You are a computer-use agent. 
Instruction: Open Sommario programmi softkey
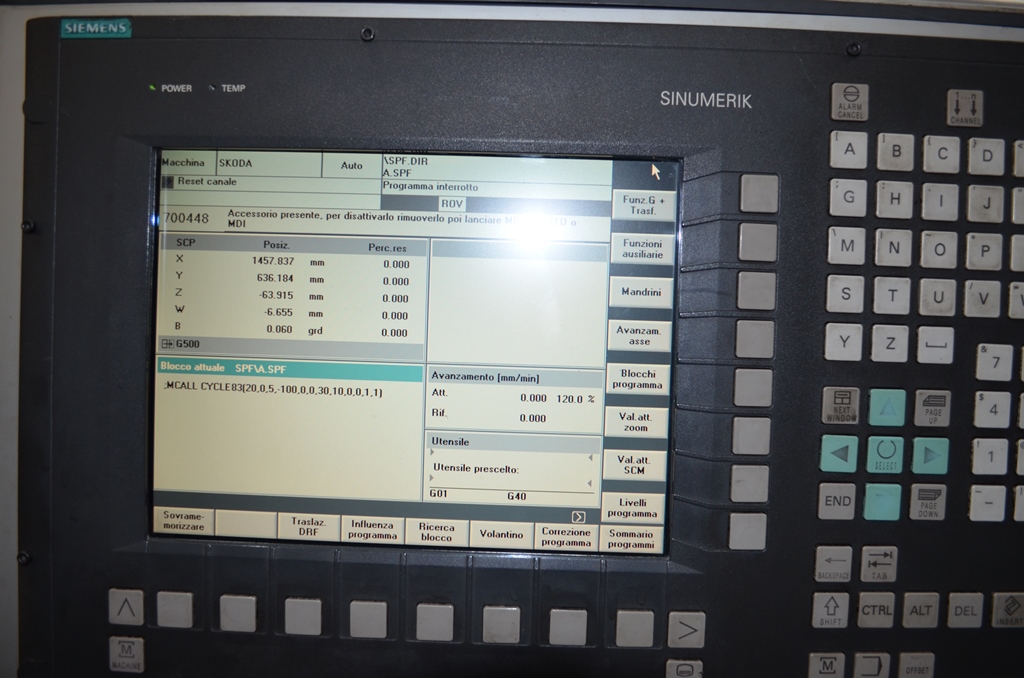pos(631,539)
